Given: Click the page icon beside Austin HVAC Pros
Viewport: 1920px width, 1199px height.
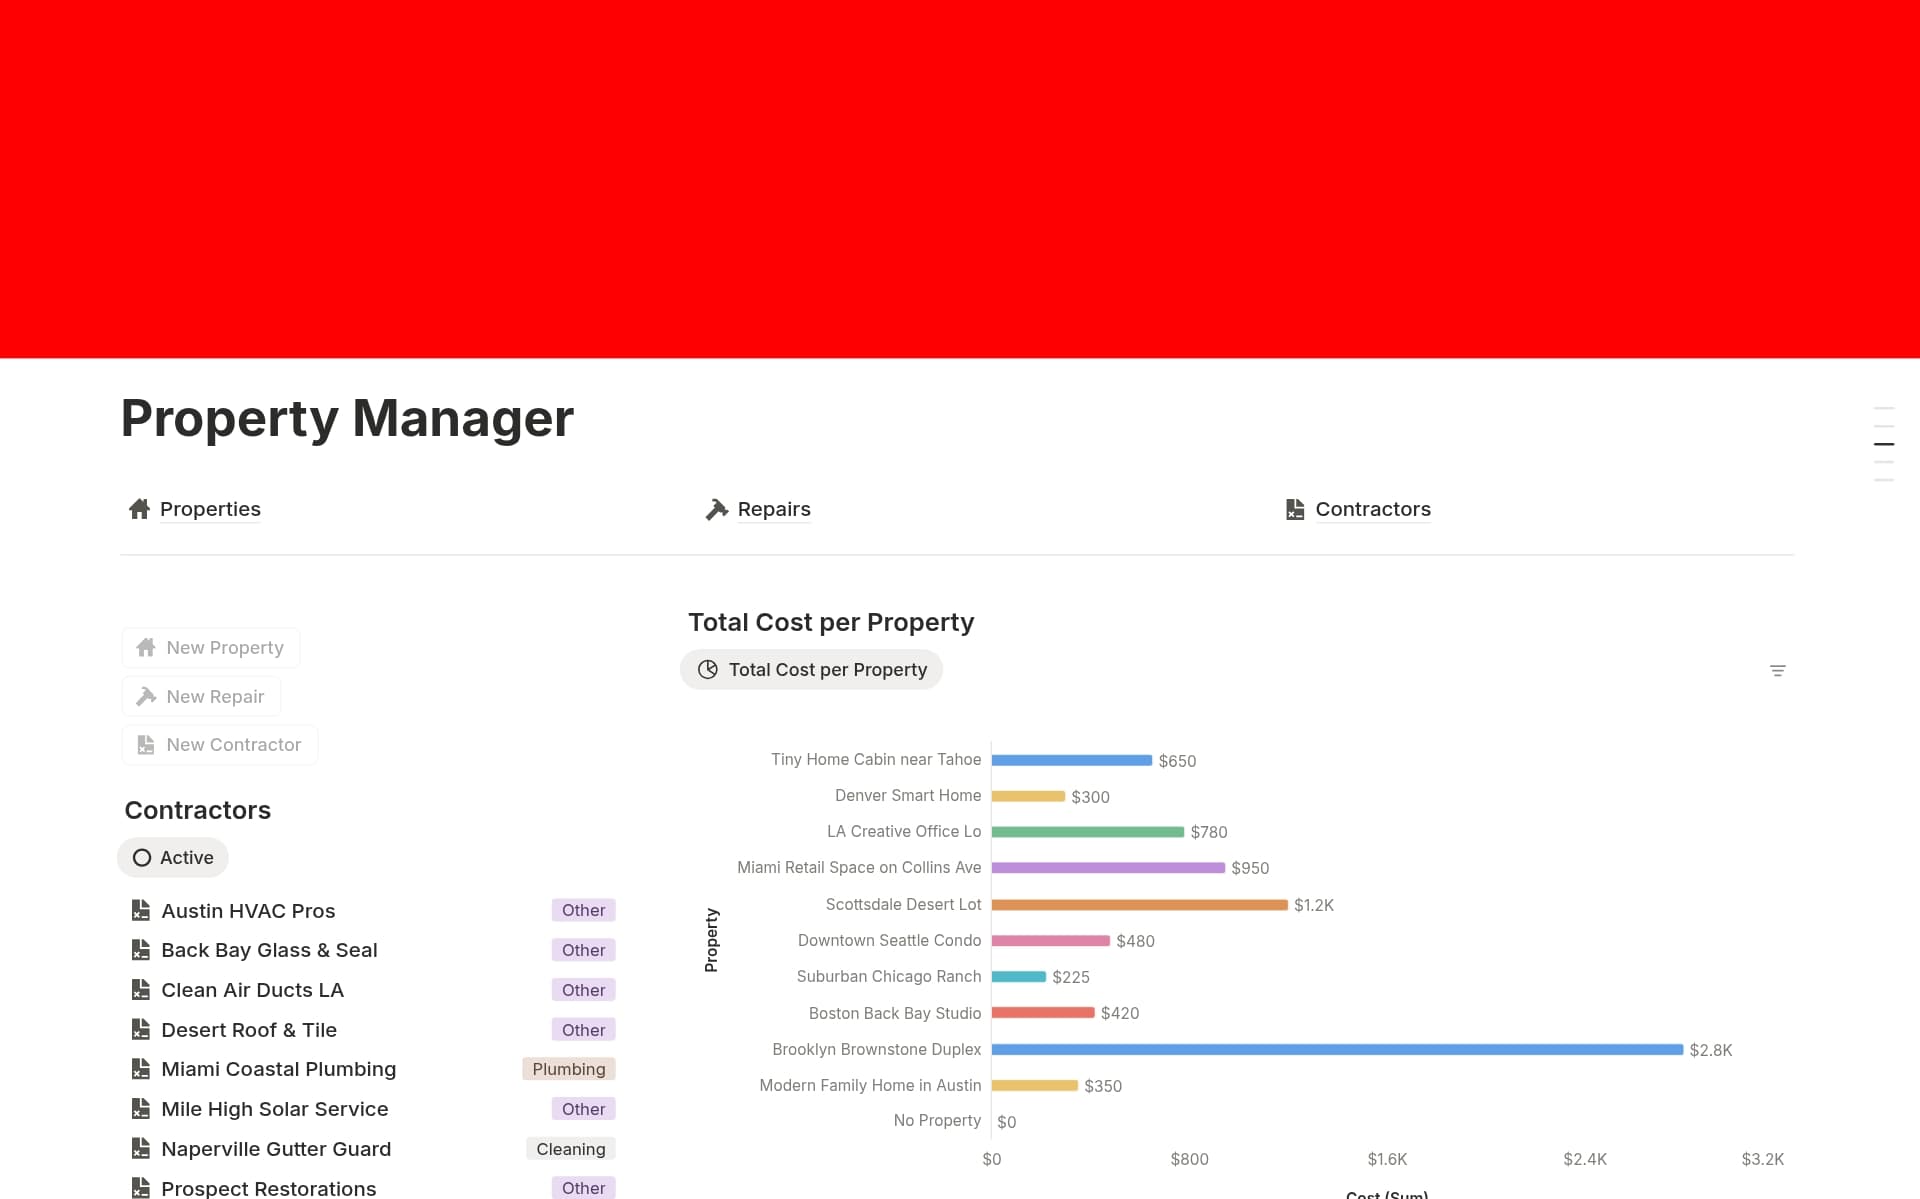Looking at the screenshot, I should (140, 910).
